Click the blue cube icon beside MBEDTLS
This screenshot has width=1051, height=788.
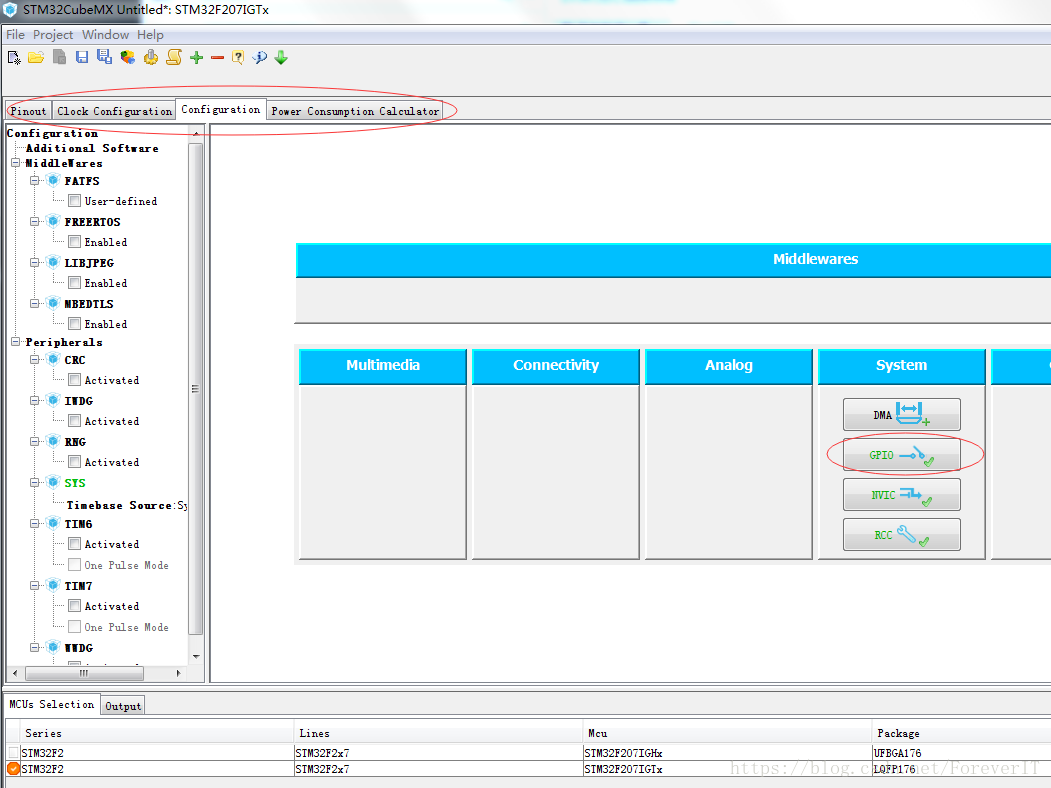54,303
